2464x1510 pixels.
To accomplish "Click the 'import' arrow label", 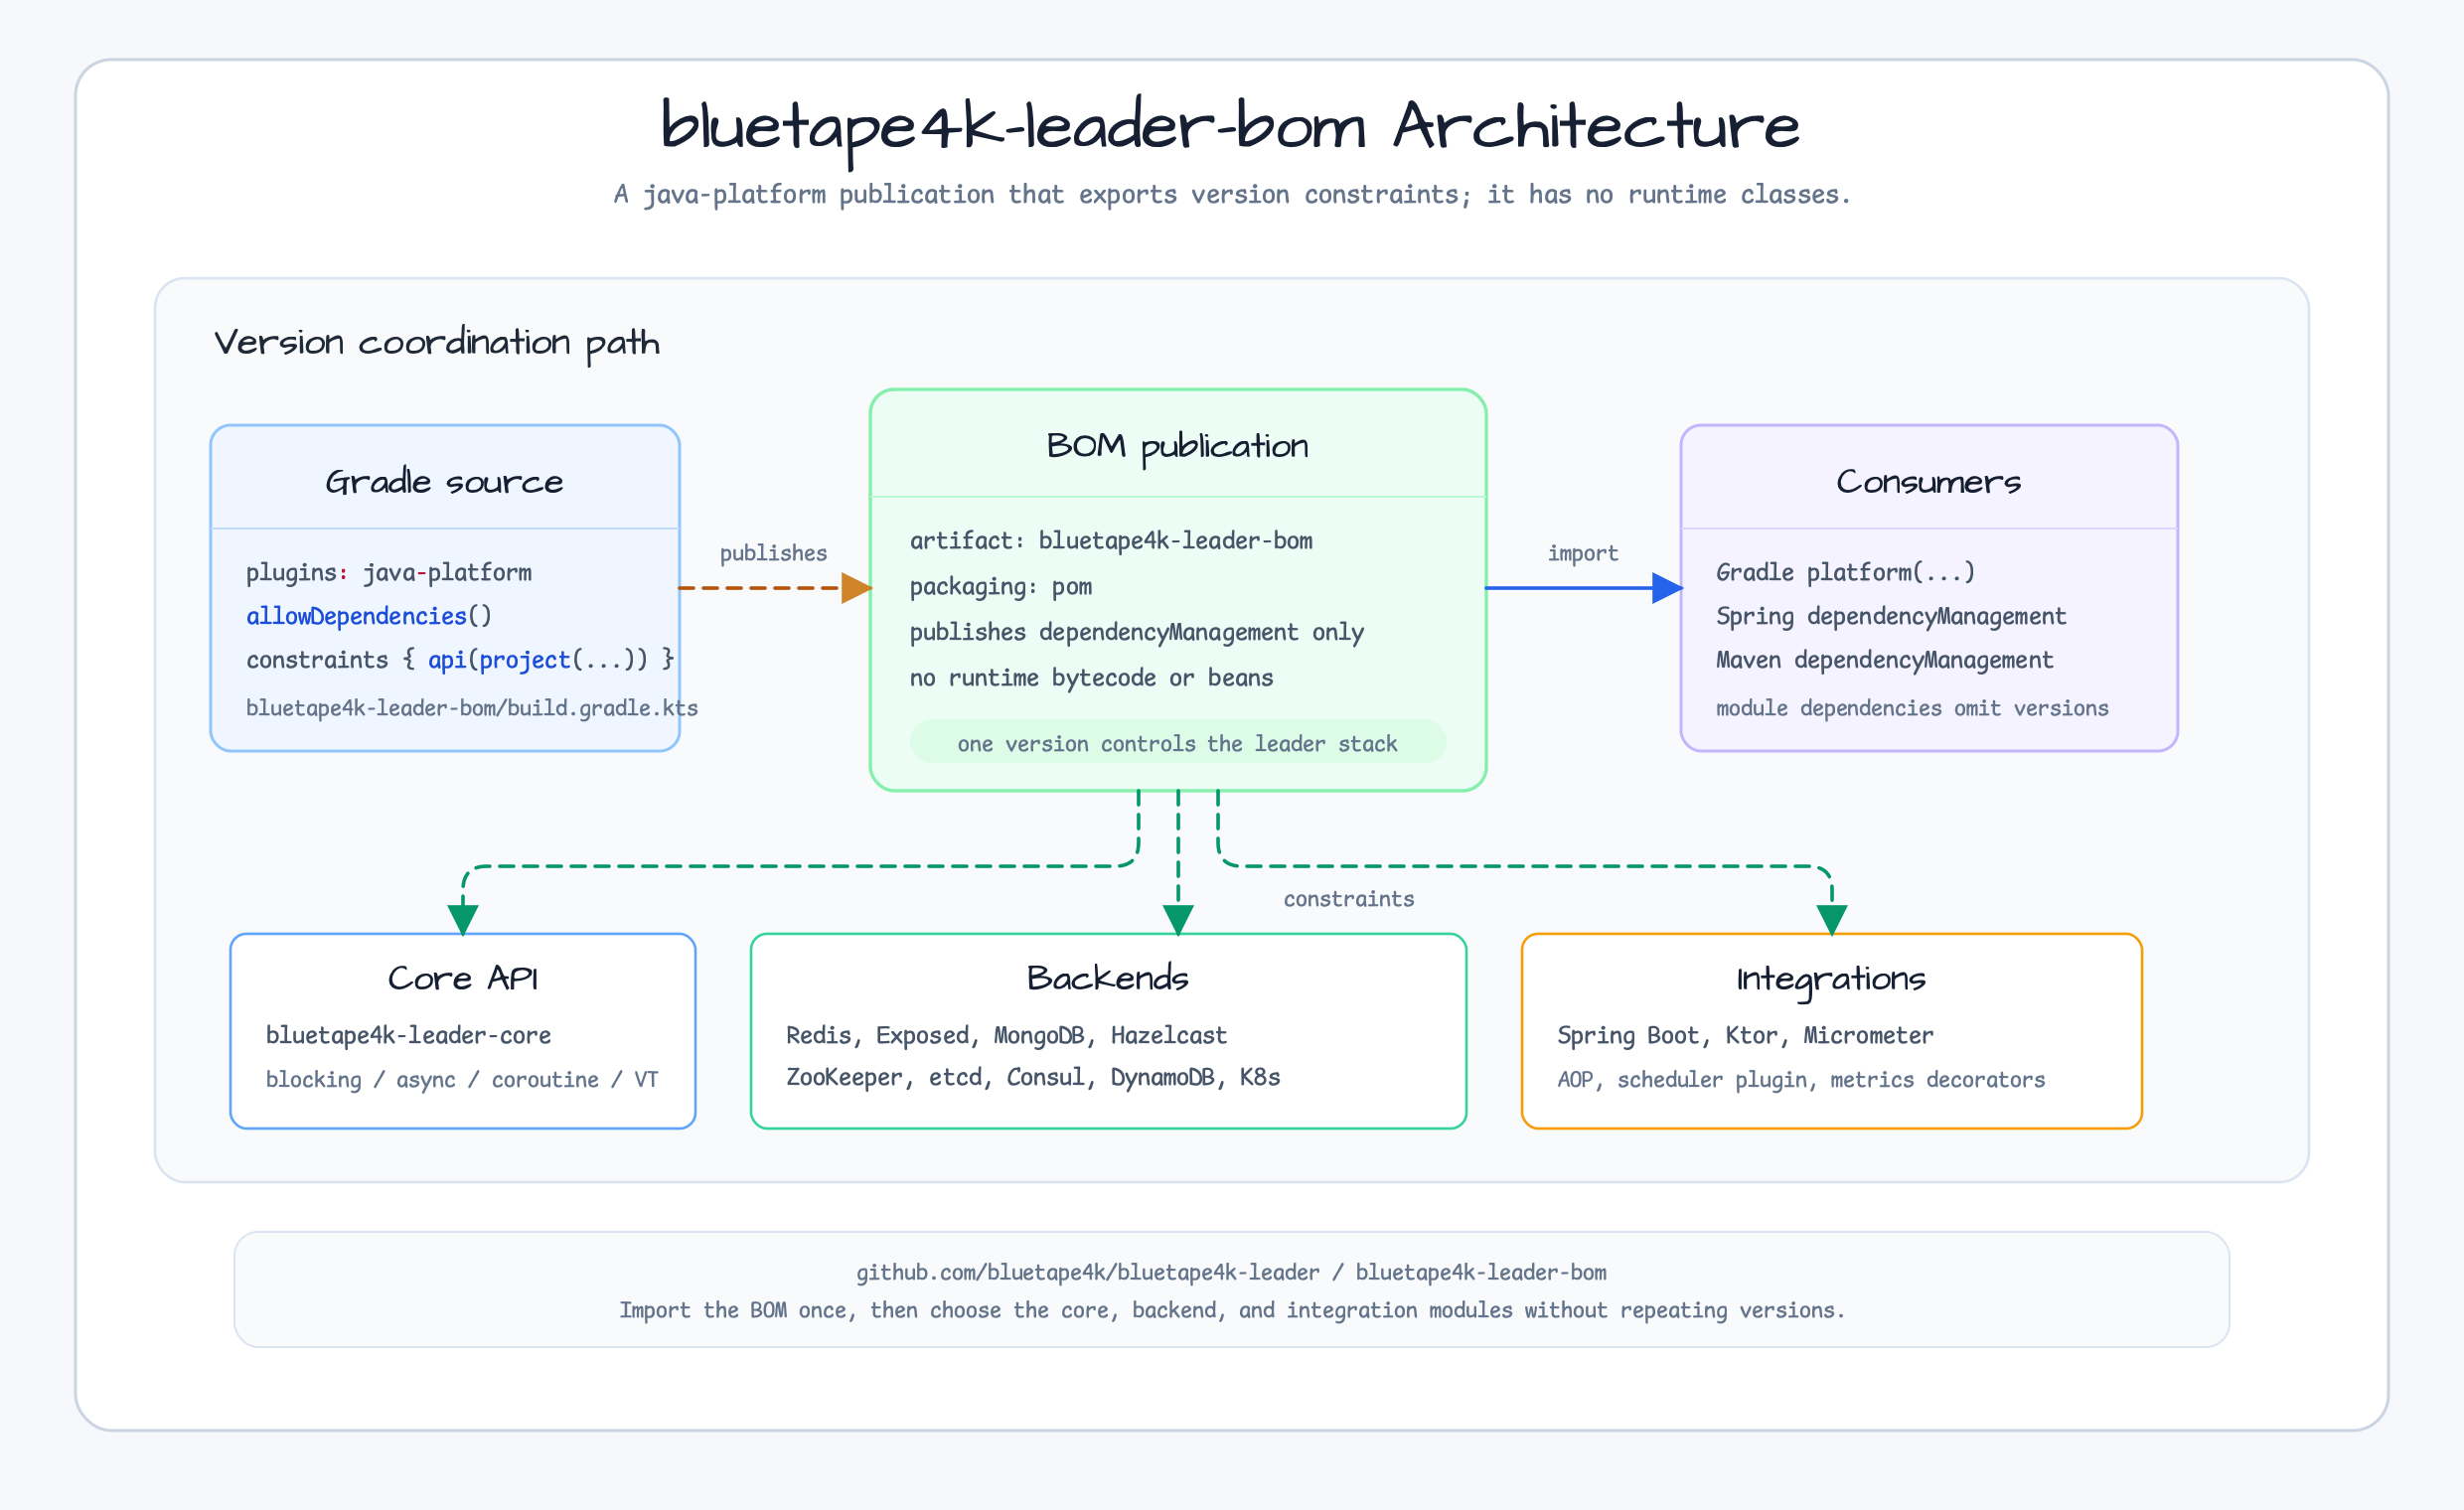I will (1583, 553).
